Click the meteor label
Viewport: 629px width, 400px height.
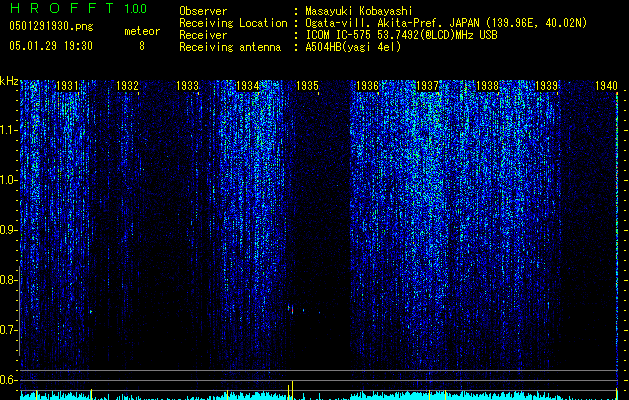(142, 31)
